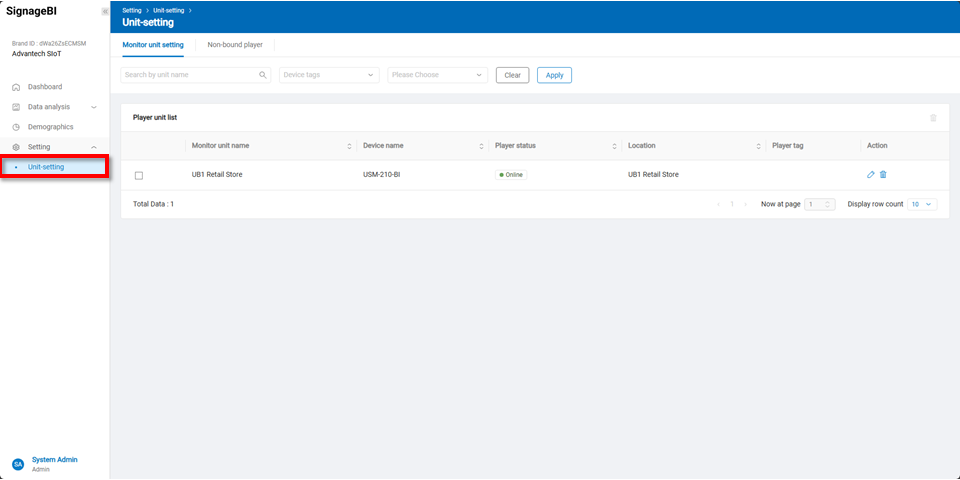Go to Demographics in the sidebar

point(50,127)
